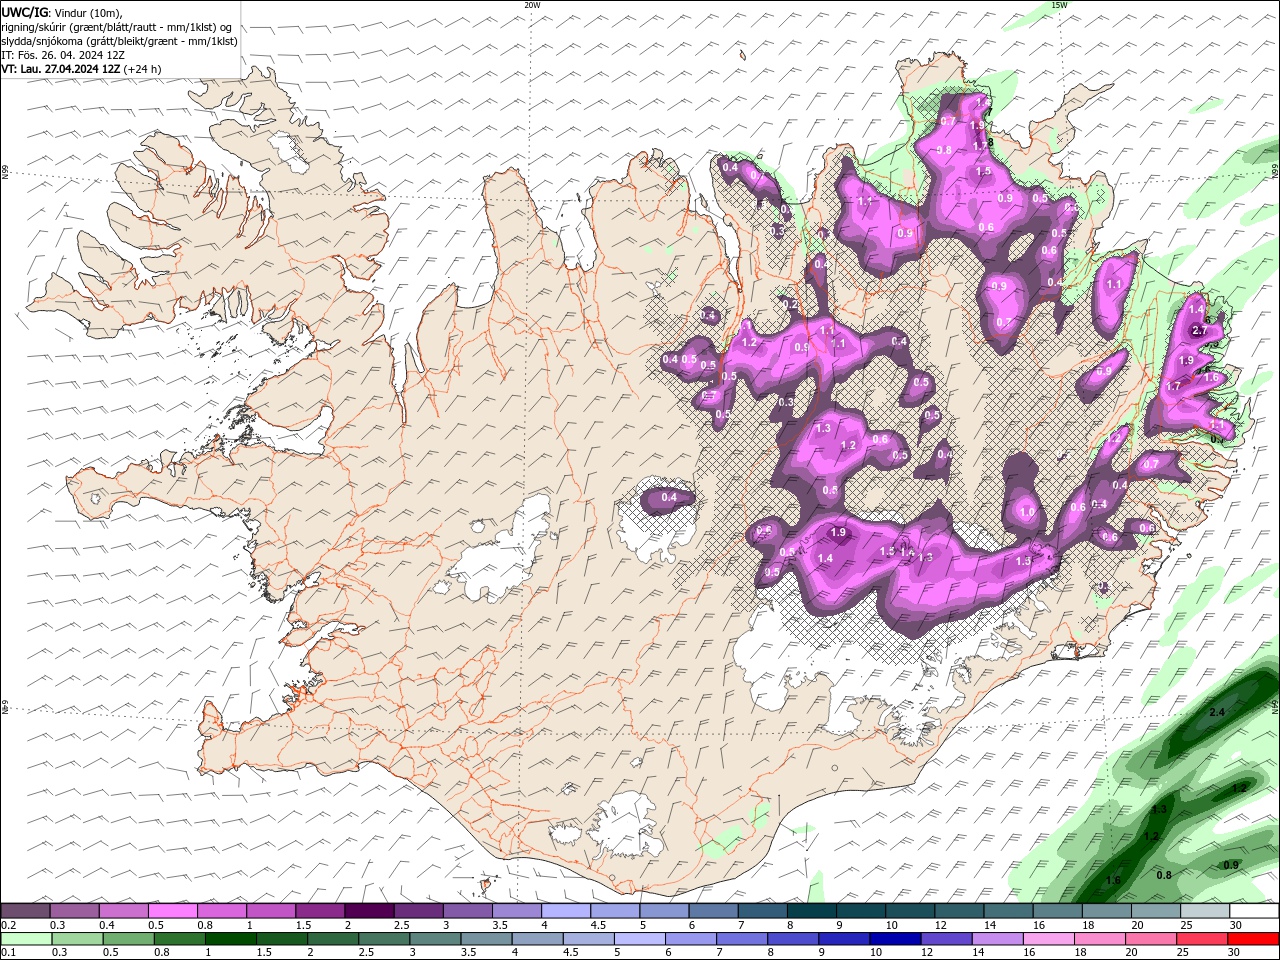
Task: Select the pink 16–18 rain legend swatch
Action: pos(1048,939)
